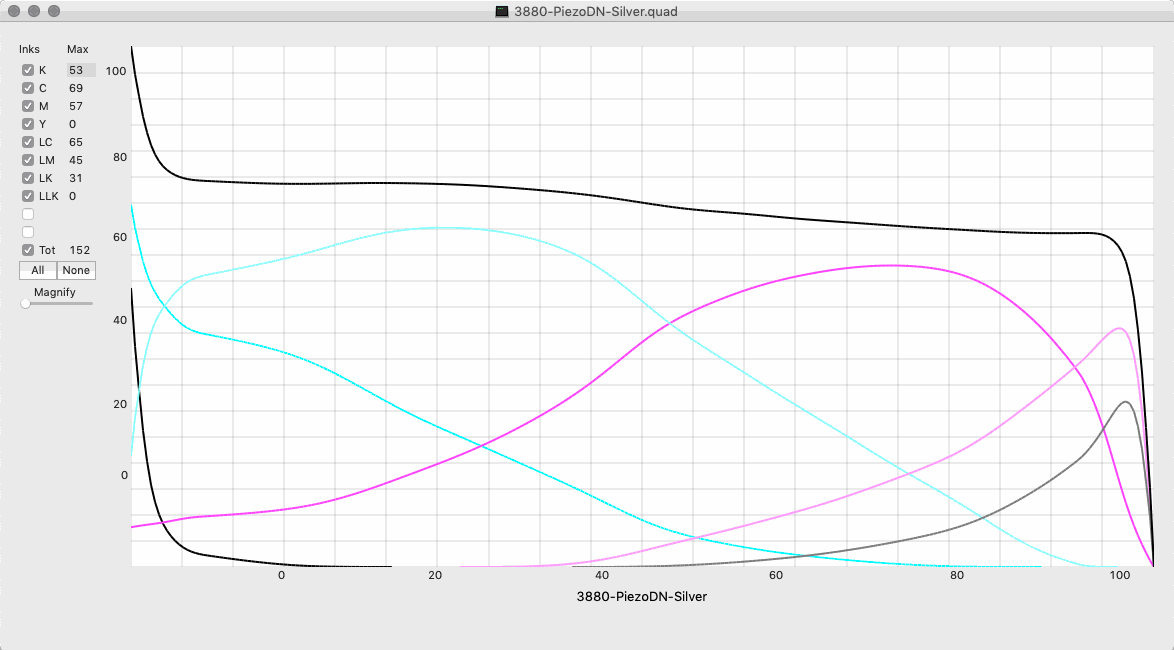Click the M max value 57
Viewport: 1174px width, 650px height.
(76, 106)
